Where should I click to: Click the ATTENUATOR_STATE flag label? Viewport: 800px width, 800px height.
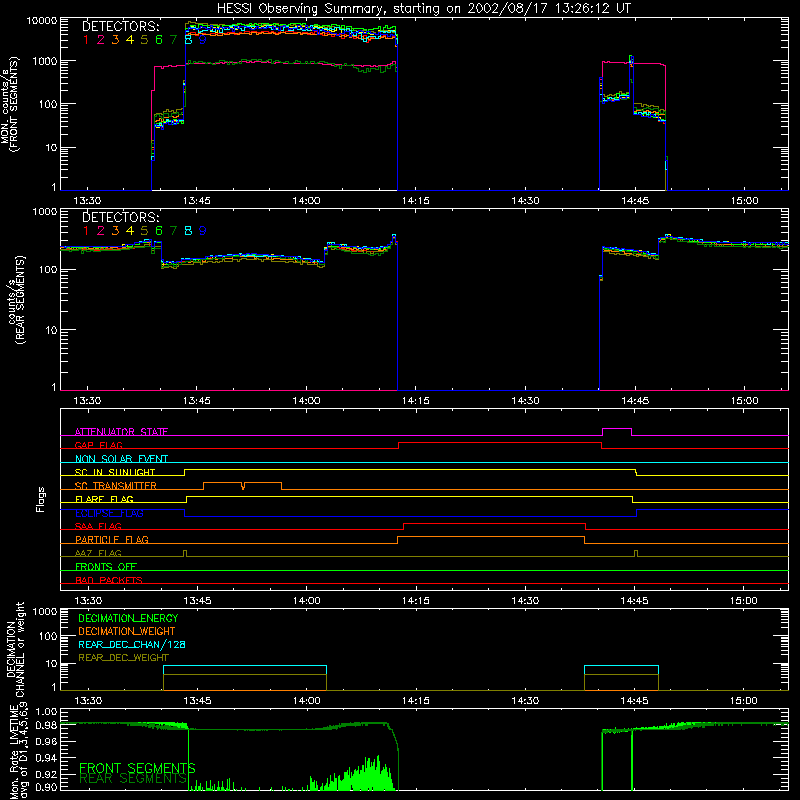[x=121, y=432]
